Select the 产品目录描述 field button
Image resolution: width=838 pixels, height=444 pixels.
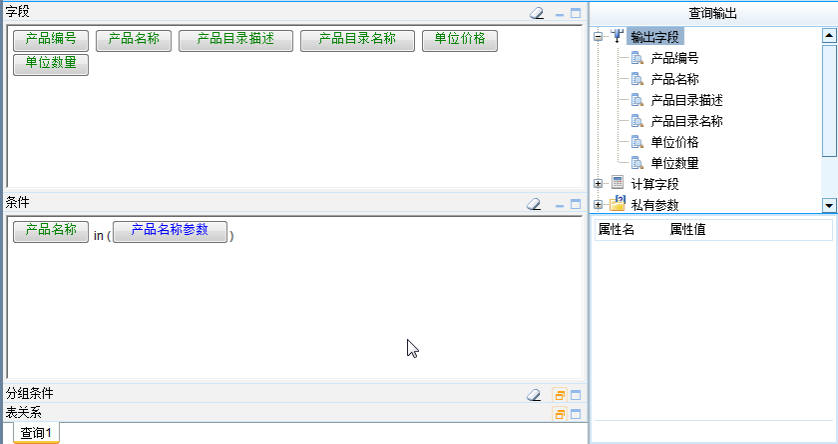coord(236,41)
